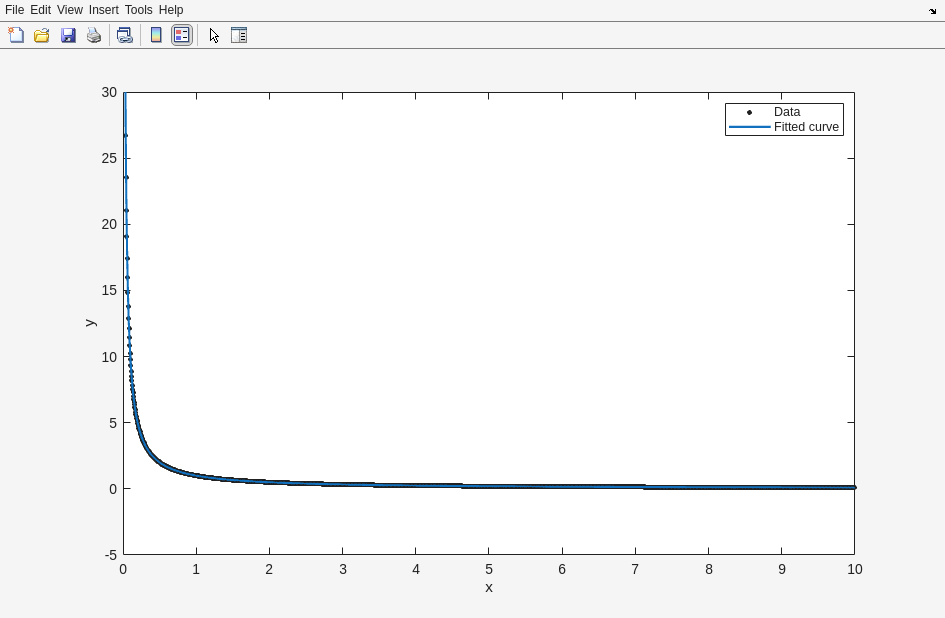Print the figure using the printer icon

(94, 35)
